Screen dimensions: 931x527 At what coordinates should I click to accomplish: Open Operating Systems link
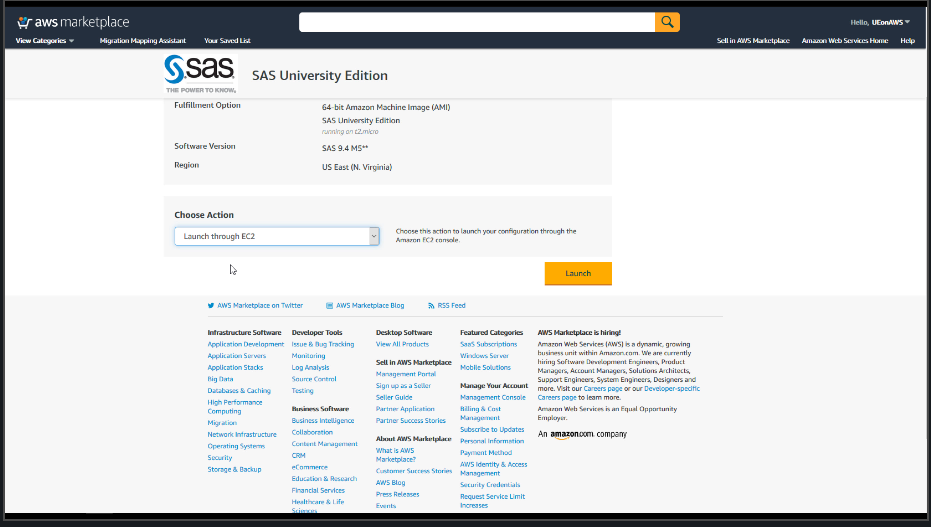point(236,446)
